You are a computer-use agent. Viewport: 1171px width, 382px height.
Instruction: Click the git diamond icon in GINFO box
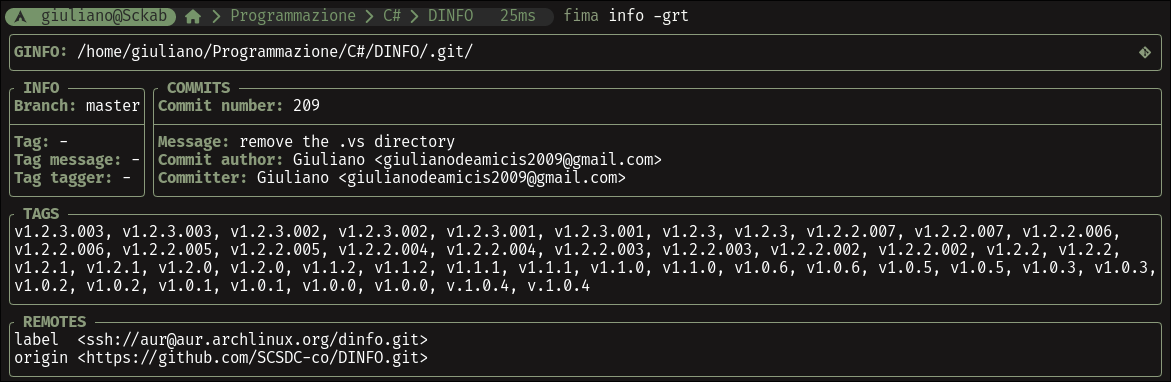(1144, 52)
